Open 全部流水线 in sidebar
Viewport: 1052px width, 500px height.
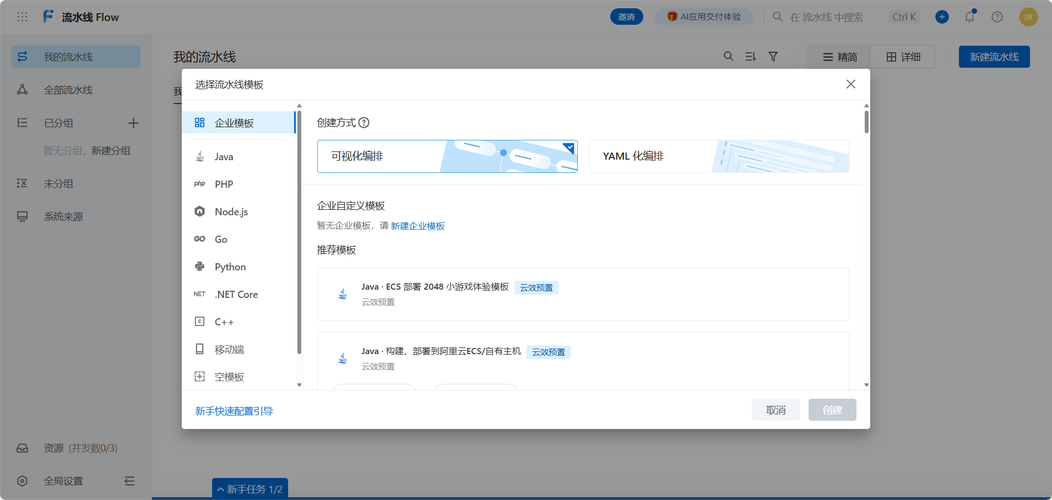coord(76,90)
